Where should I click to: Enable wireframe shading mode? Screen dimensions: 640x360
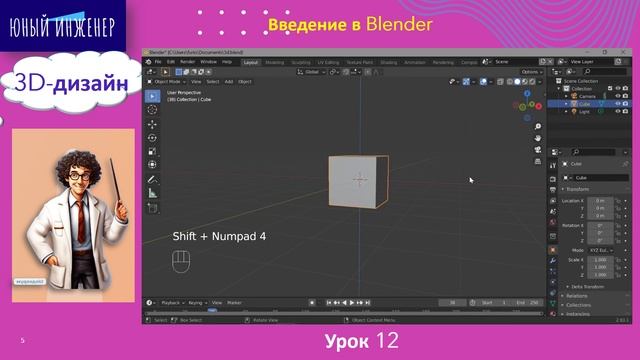510,82
